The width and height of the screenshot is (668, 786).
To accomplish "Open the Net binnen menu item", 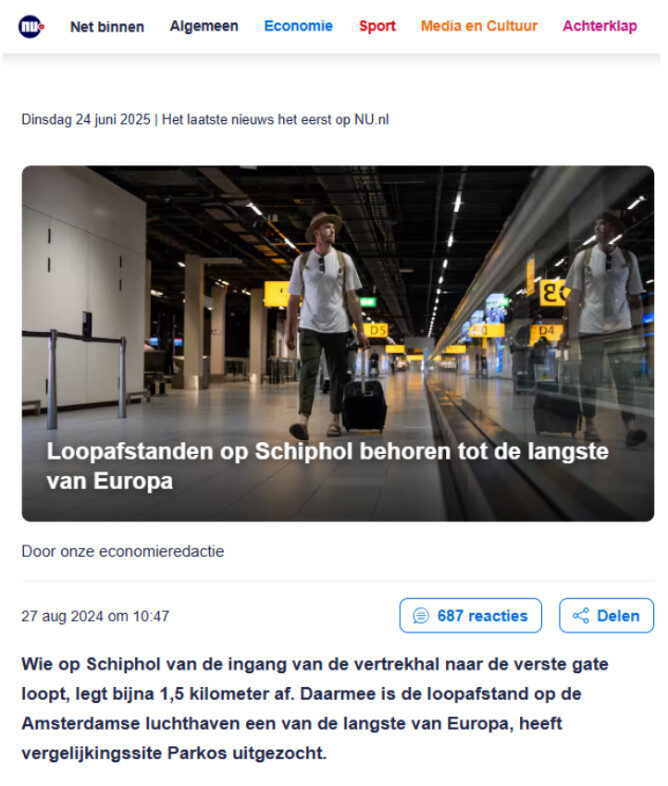I will [x=107, y=27].
